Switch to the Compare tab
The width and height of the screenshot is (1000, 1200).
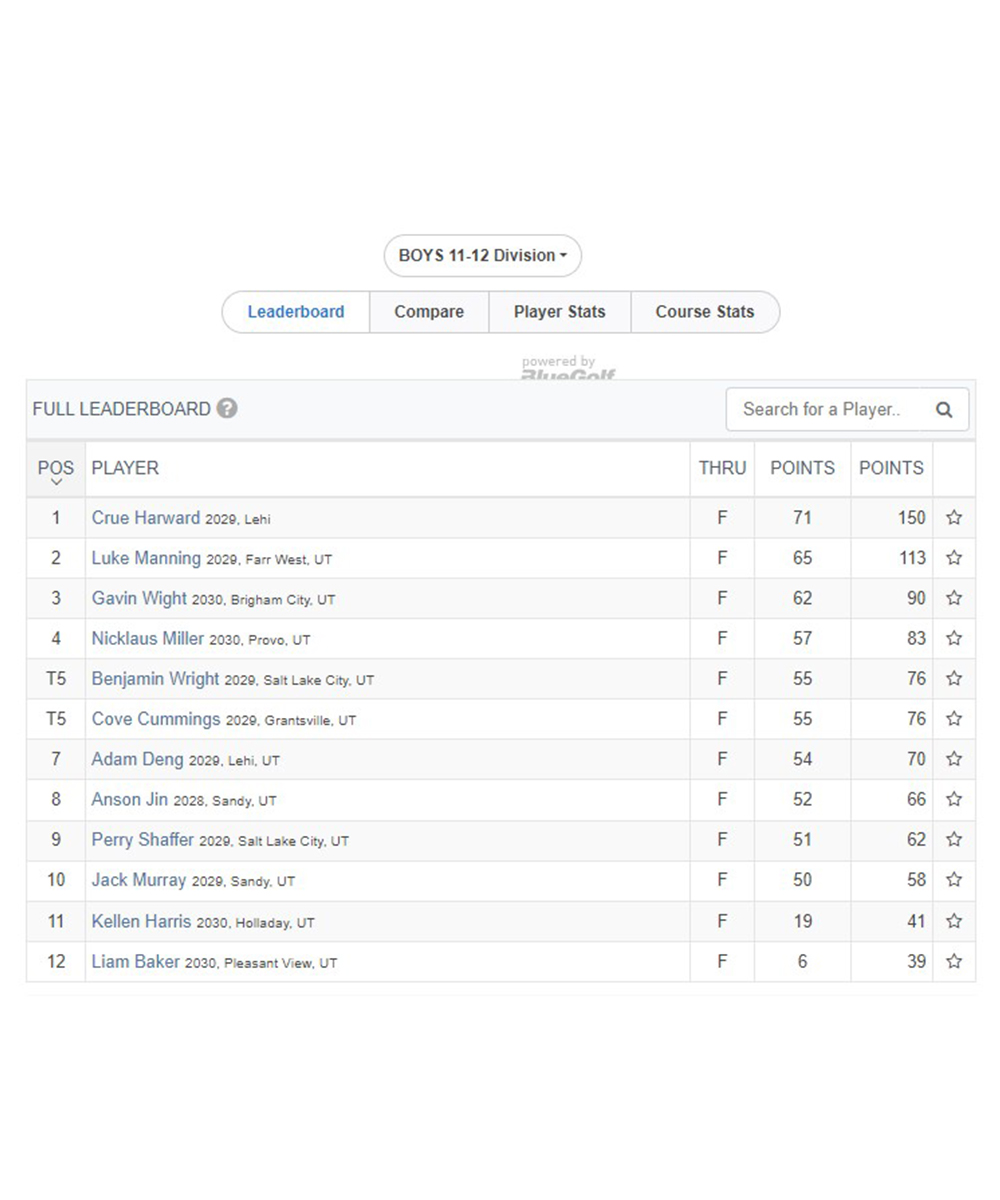[429, 312]
